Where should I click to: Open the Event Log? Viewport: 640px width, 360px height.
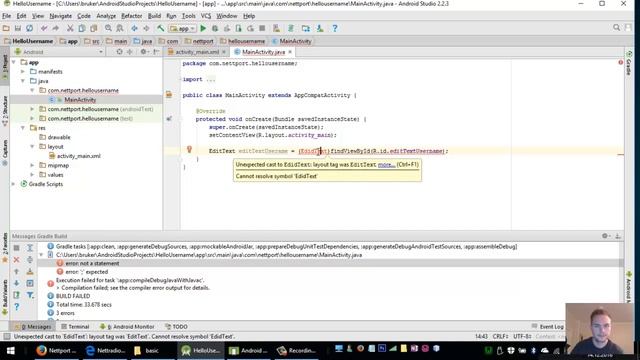[x=547, y=327]
